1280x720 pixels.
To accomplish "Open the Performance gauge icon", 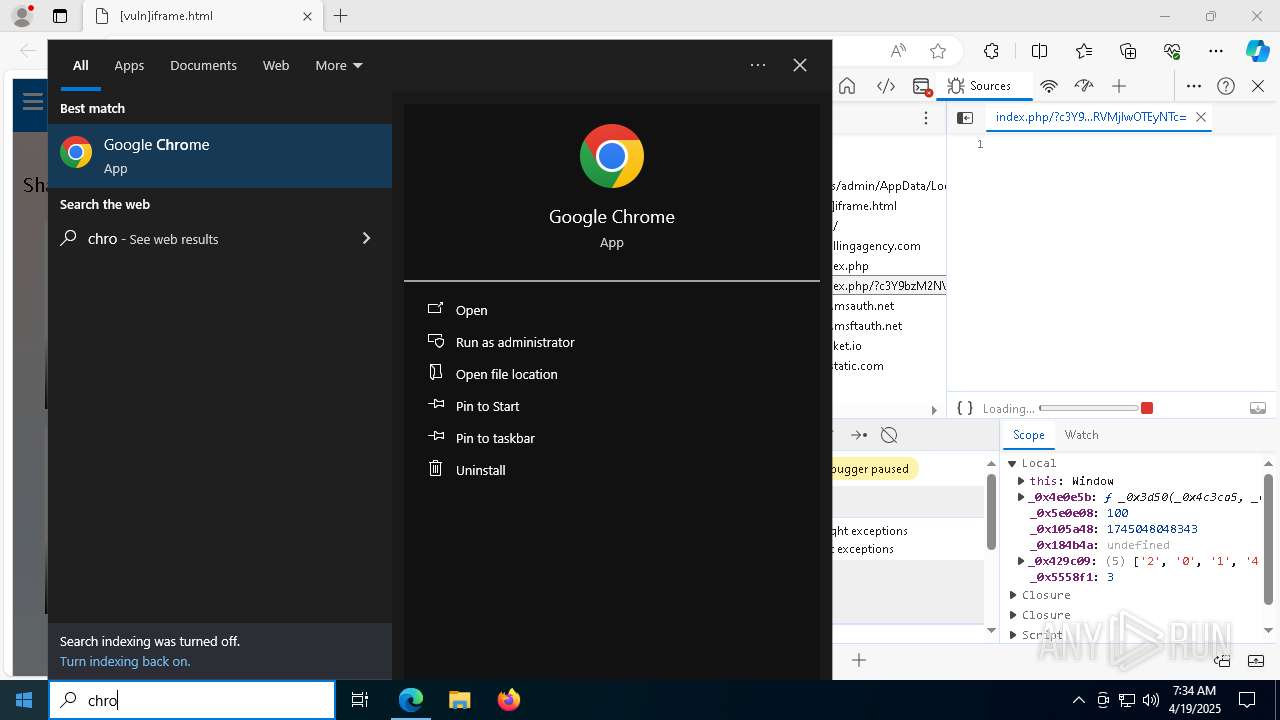I will pos(1084,86).
